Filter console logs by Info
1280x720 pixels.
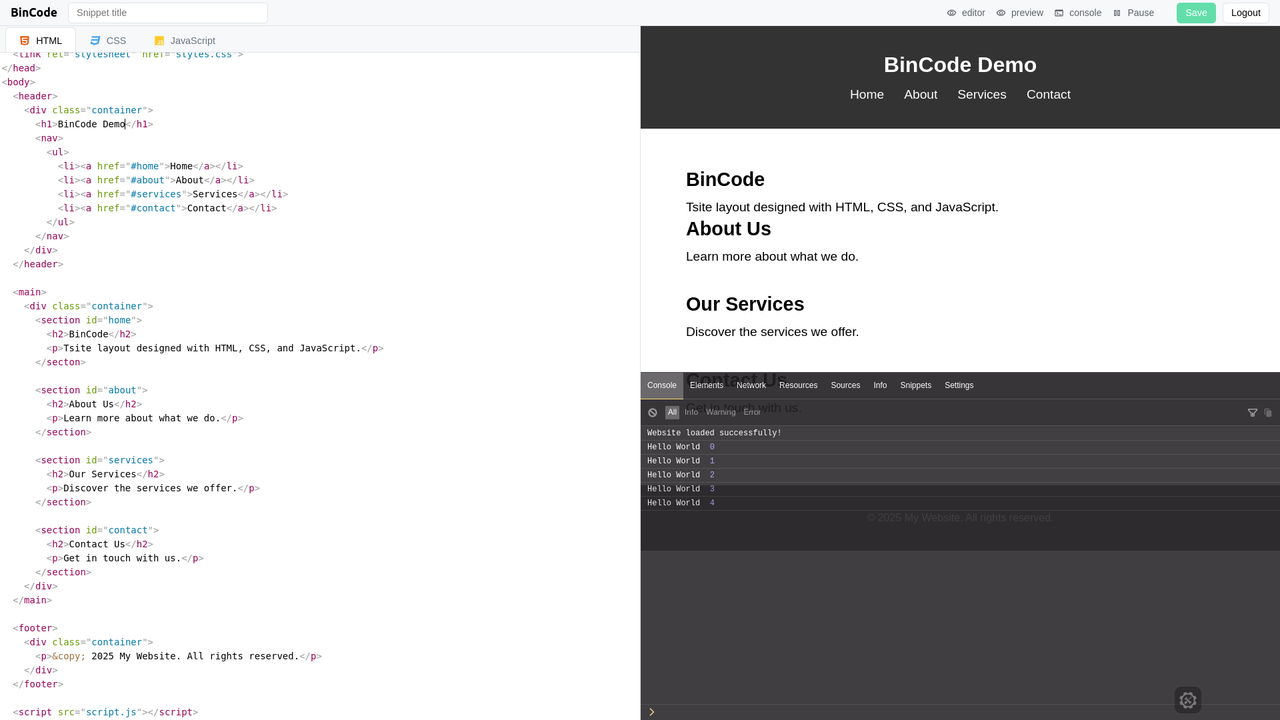click(x=691, y=412)
